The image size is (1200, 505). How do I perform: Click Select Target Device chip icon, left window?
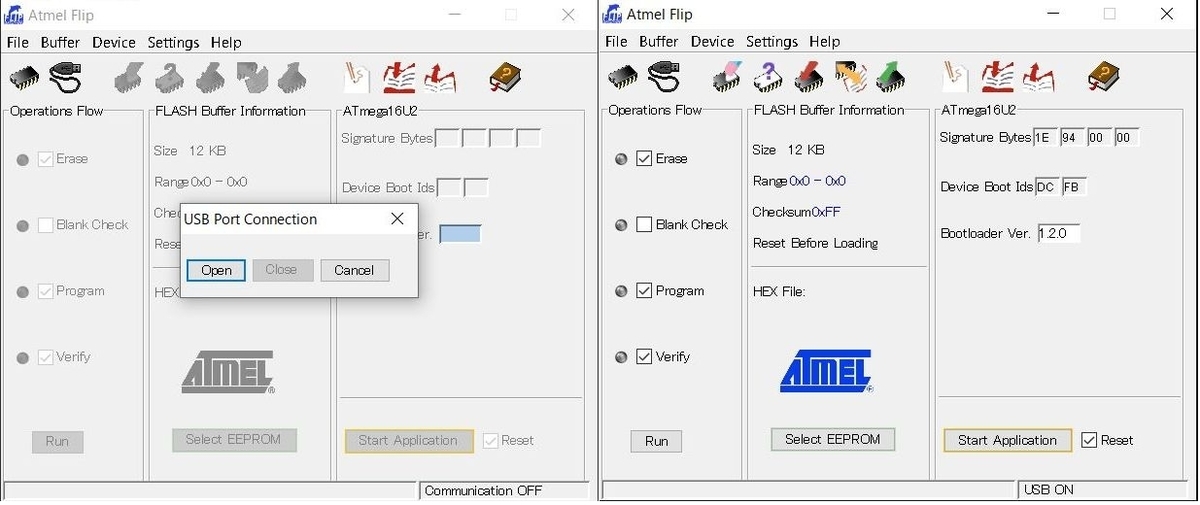coord(25,76)
